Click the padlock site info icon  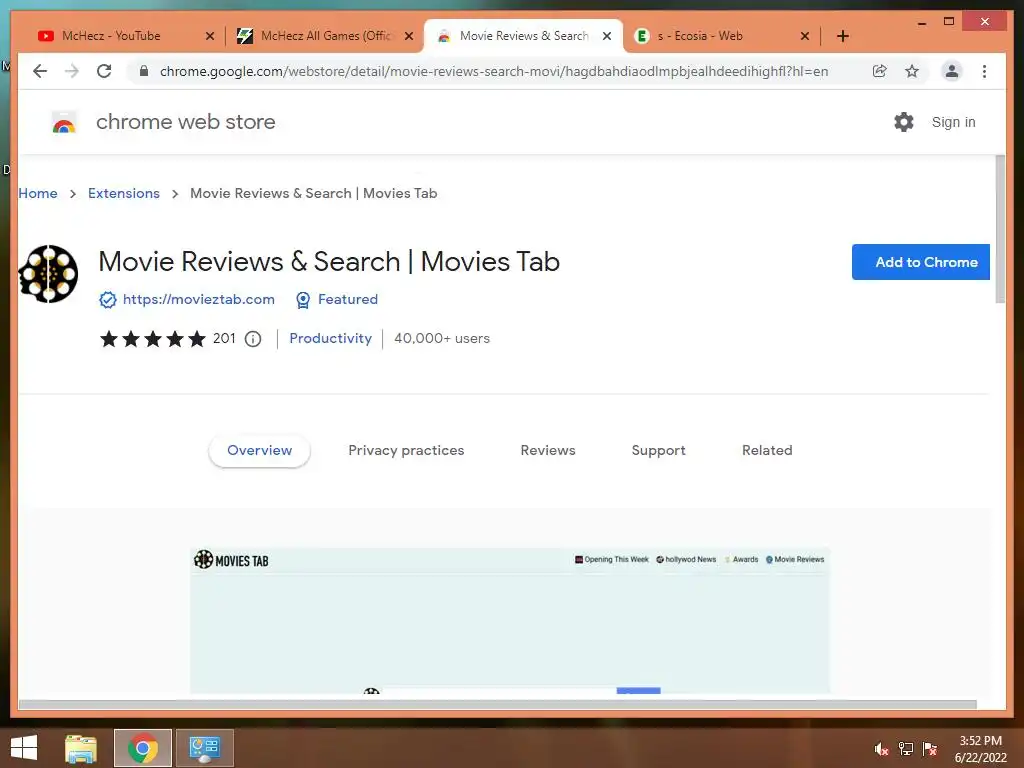(144, 71)
